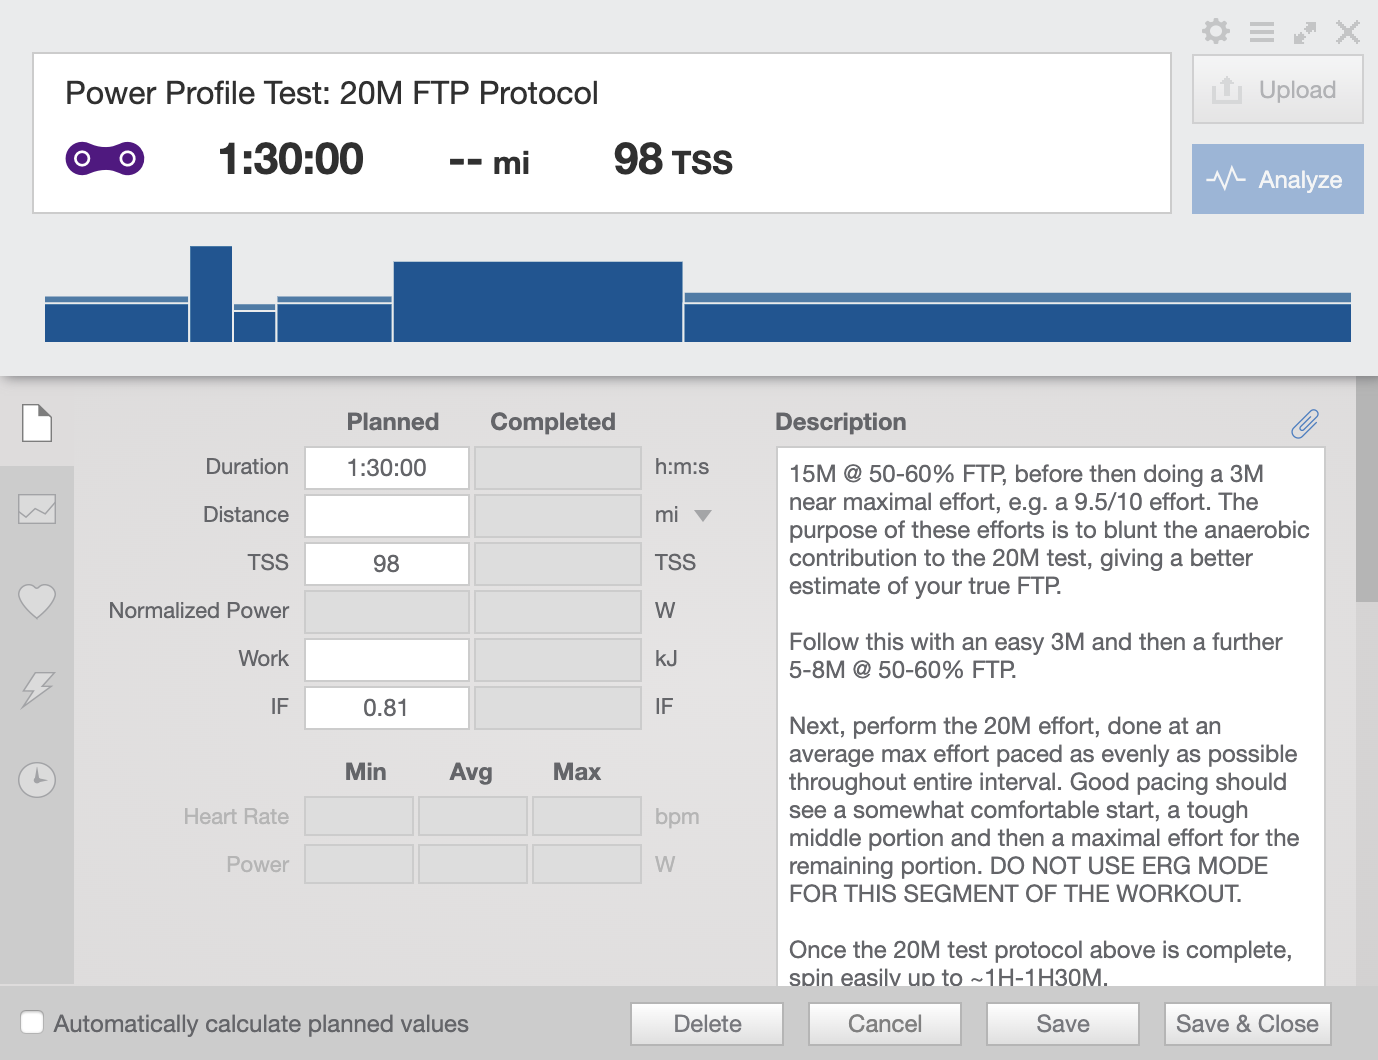Click the Normalized Power label
This screenshot has width=1378, height=1060.
point(199,610)
